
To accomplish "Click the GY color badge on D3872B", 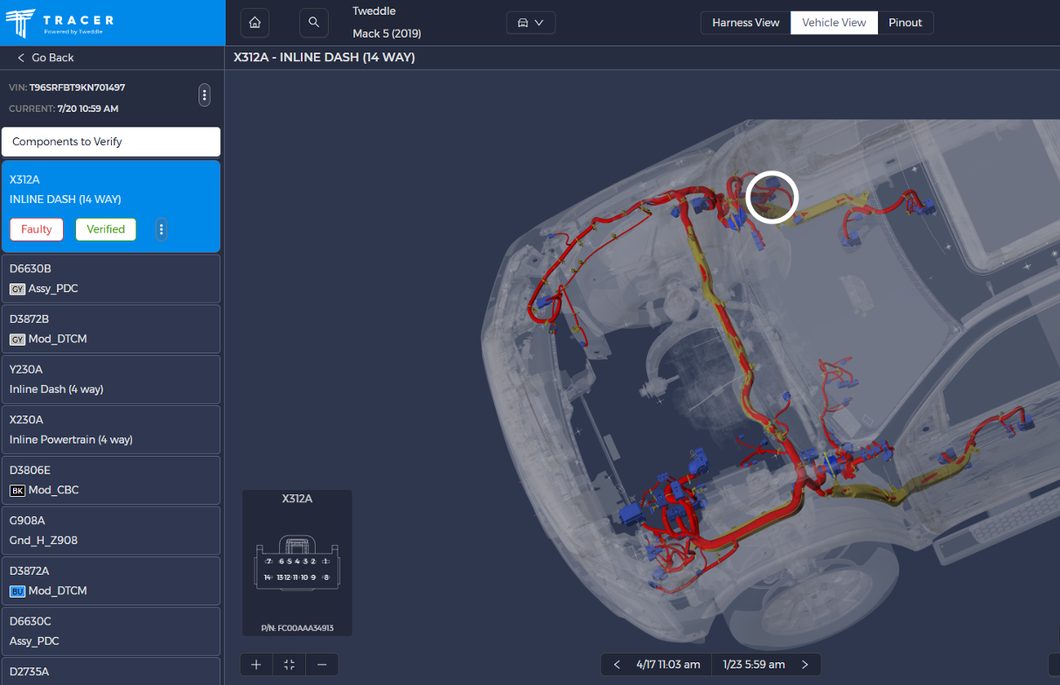I will (18, 339).
